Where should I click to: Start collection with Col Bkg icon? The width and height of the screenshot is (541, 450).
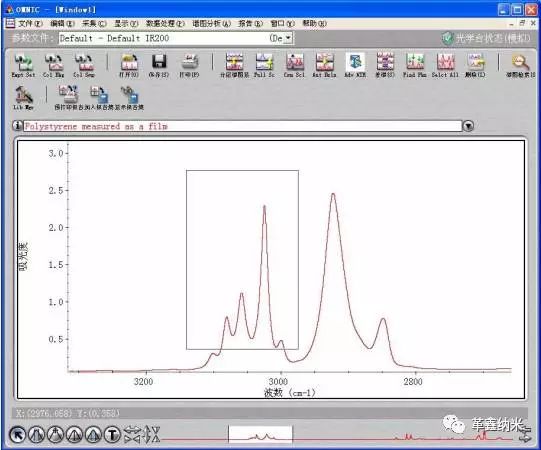[x=53, y=66]
